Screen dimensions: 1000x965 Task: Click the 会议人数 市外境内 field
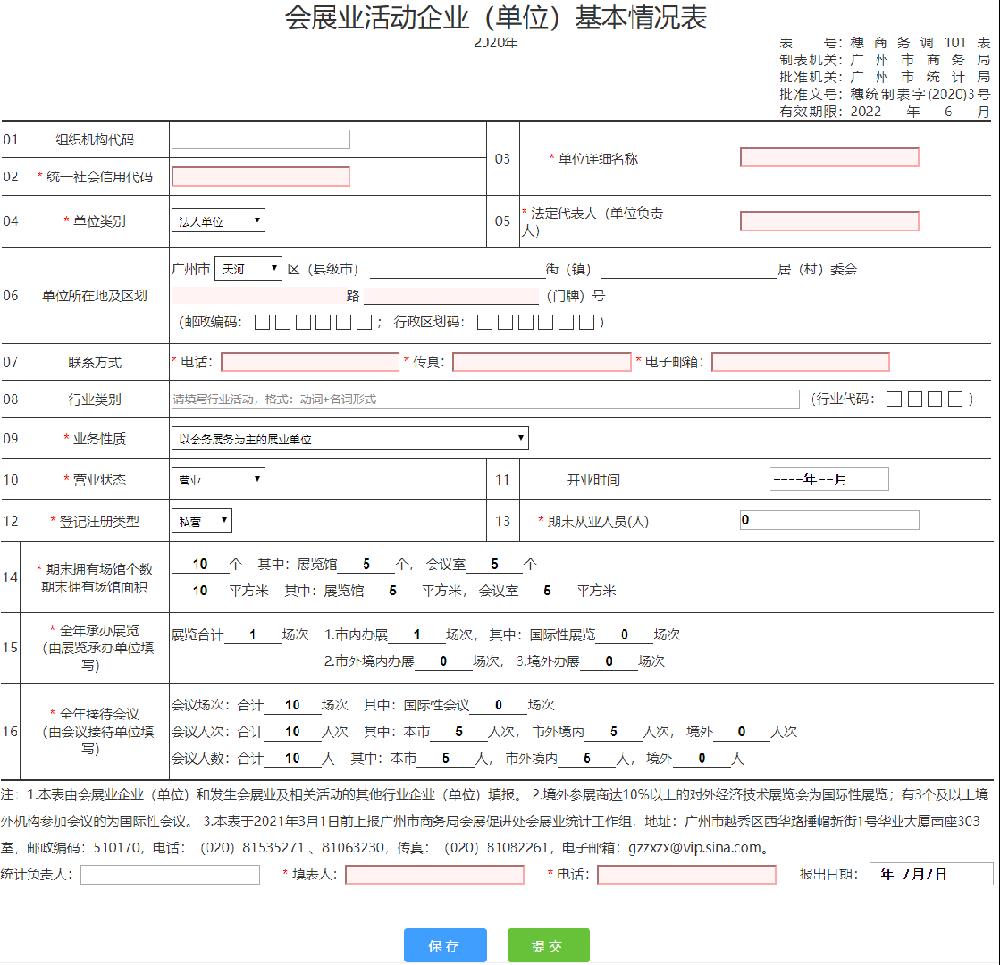point(587,758)
